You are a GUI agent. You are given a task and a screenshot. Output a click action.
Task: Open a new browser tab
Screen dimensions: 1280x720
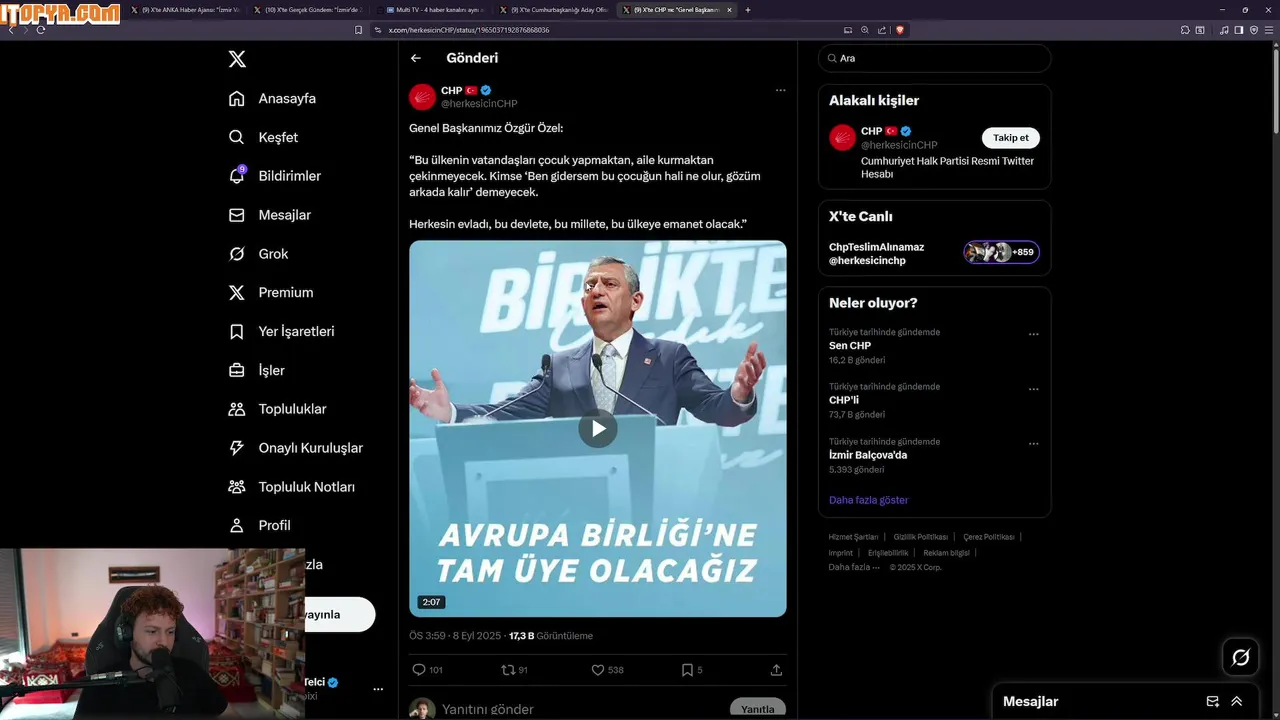[x=748, y=9]
